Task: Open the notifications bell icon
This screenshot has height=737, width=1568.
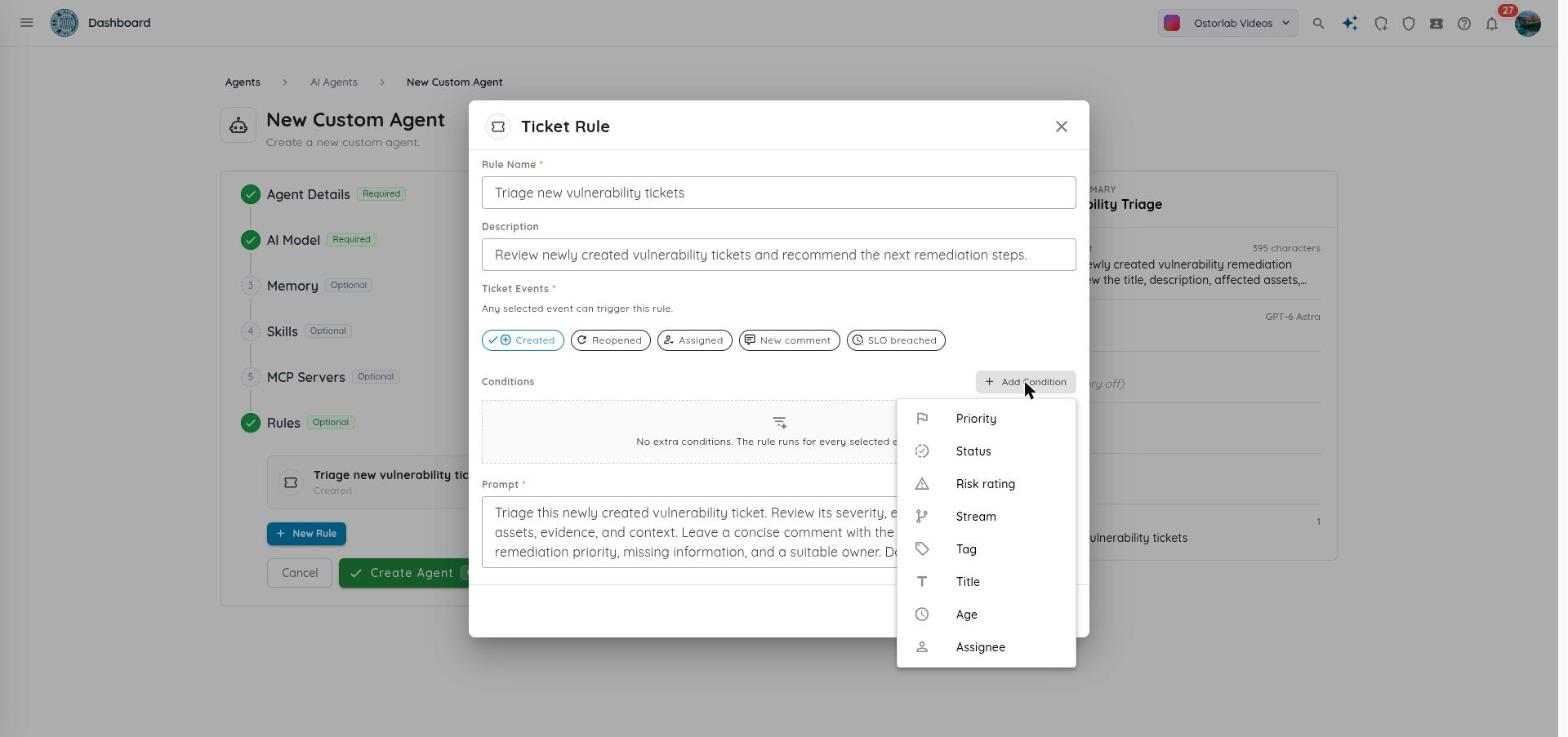Action: coord(1491,23)
